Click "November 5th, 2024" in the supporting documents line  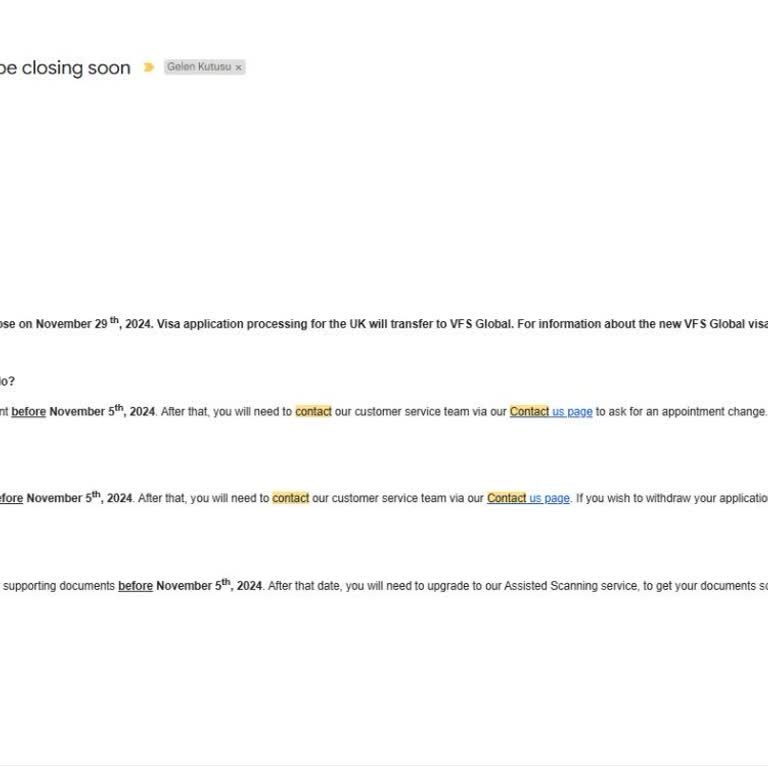(208, 585)
